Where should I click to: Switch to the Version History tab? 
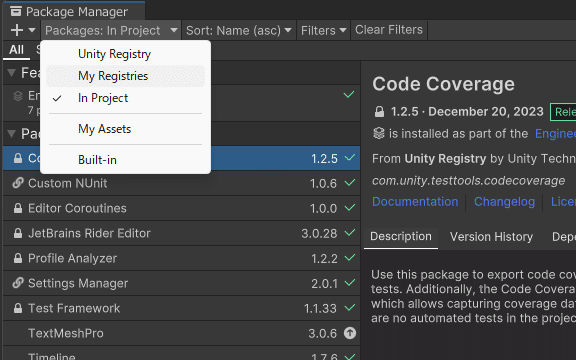[491, 237]
